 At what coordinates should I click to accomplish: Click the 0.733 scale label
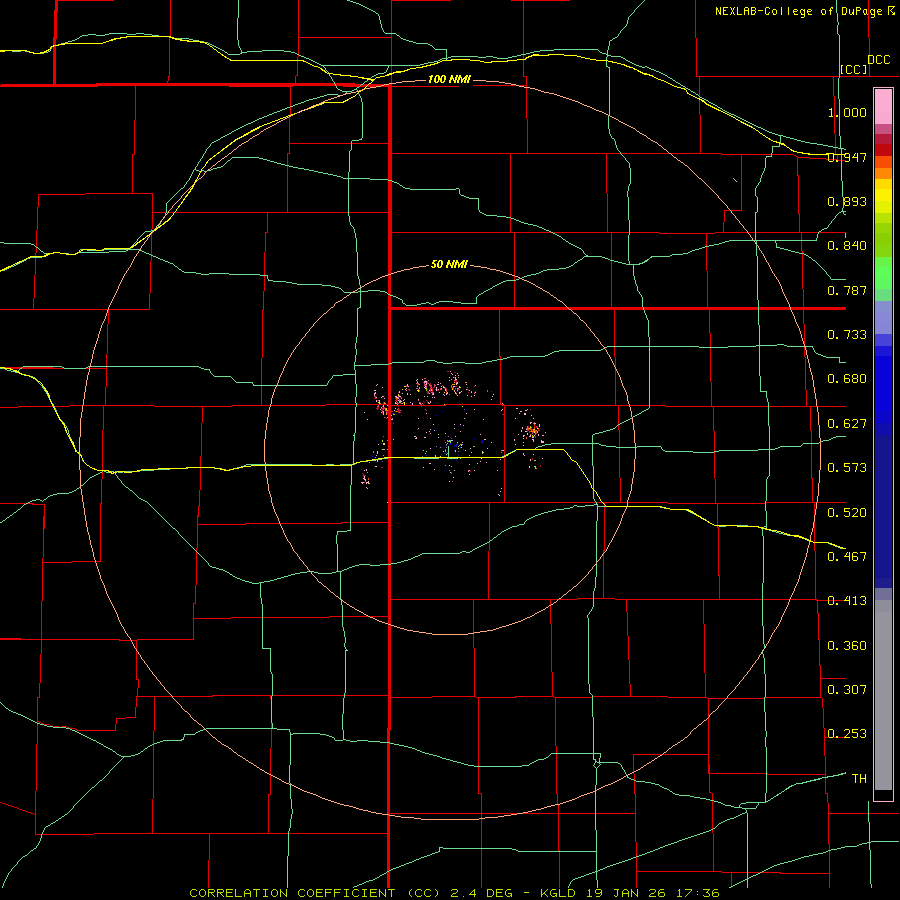847,335
